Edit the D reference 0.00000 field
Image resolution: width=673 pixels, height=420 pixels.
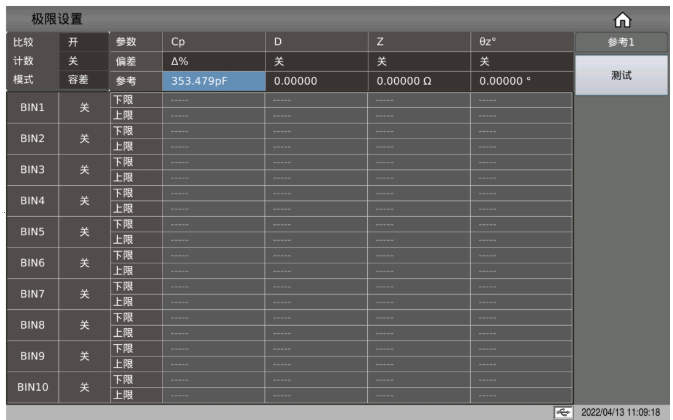(316, 81)
